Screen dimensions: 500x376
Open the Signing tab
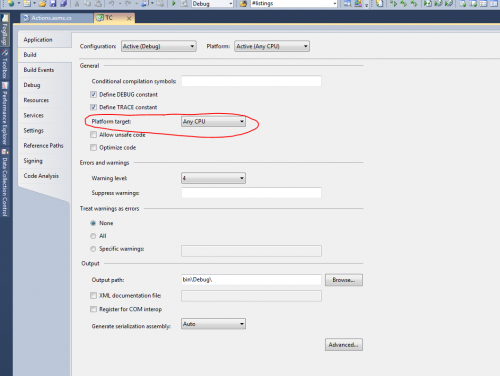pos(45,161)
